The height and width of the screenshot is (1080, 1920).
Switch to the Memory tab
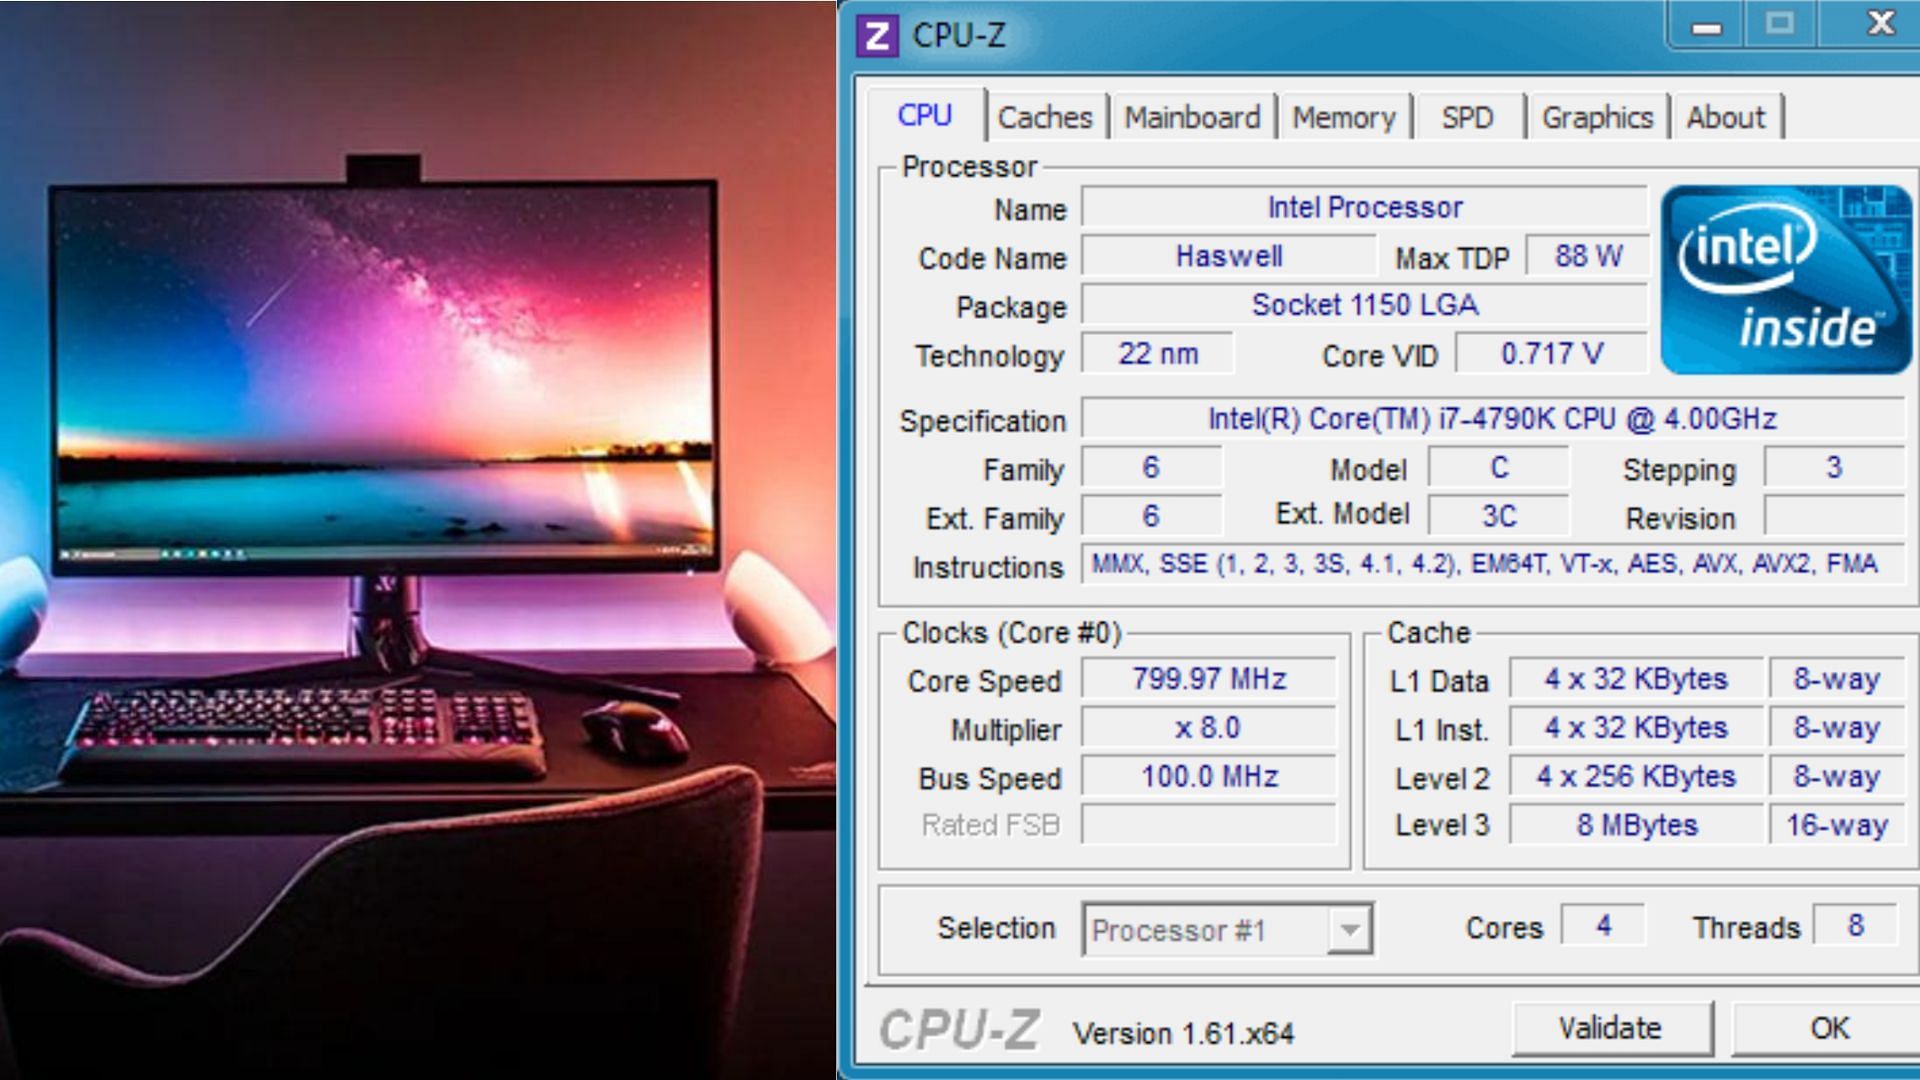(x=1342, y=117)
